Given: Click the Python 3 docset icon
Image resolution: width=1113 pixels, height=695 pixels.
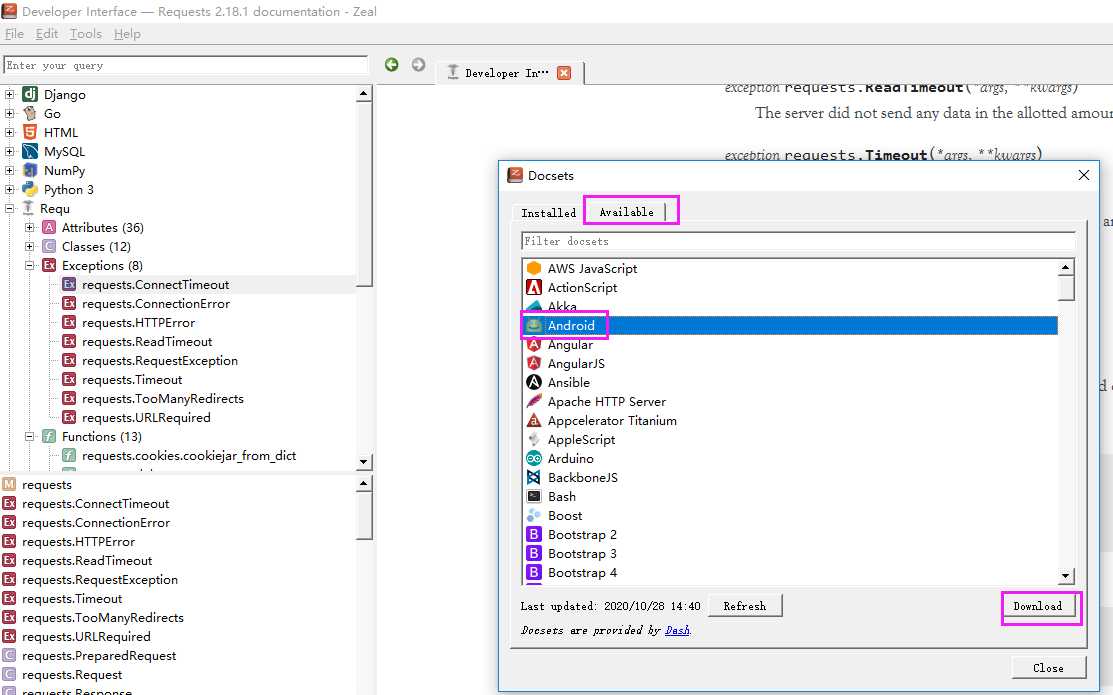Looking at the screenshot, I should 30,190.
